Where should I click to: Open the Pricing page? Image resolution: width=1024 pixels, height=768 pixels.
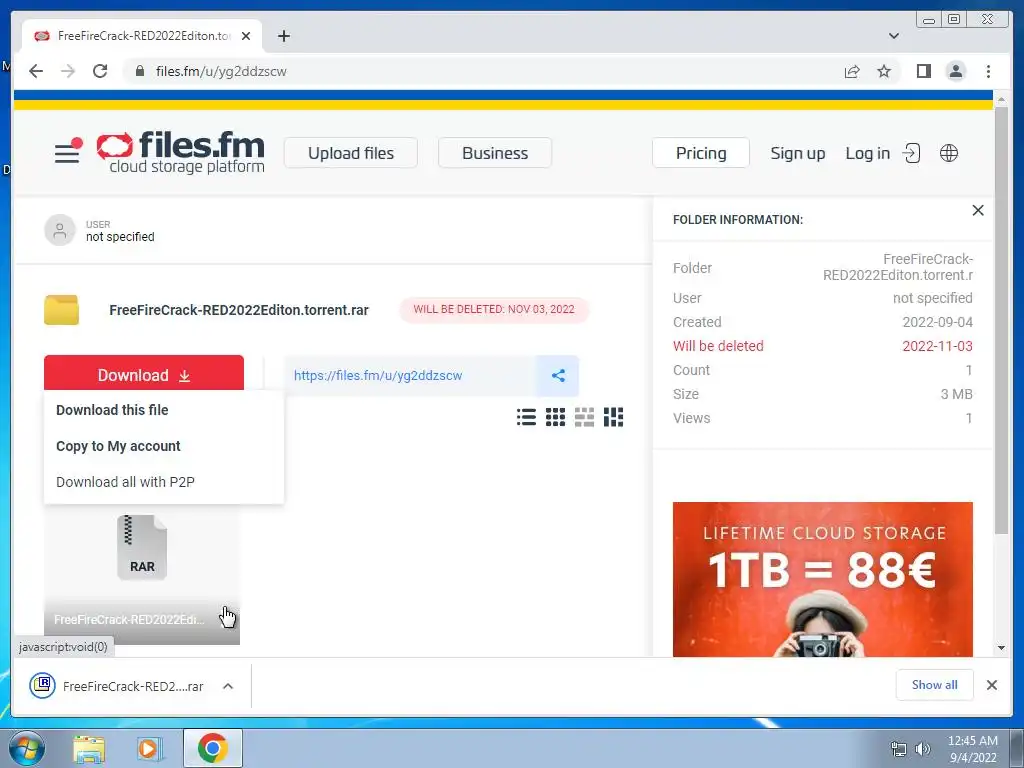point(701,153)
